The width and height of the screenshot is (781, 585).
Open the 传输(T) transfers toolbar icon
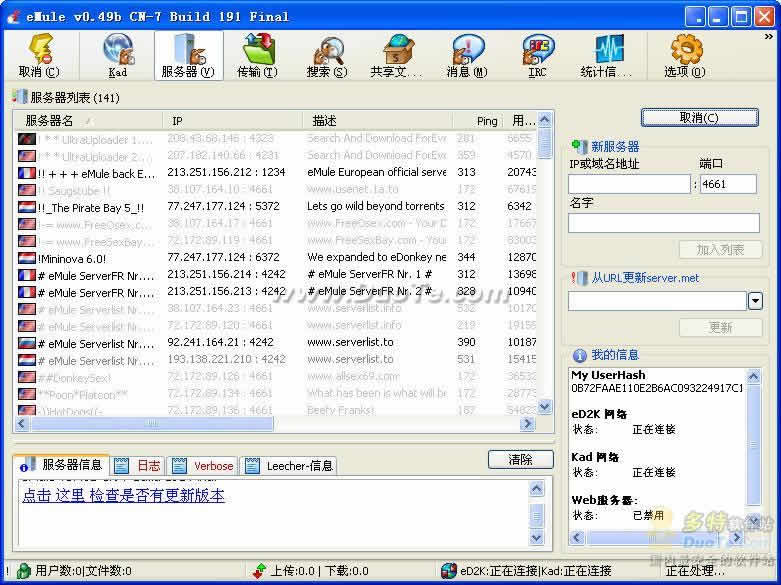pos(258,55)
